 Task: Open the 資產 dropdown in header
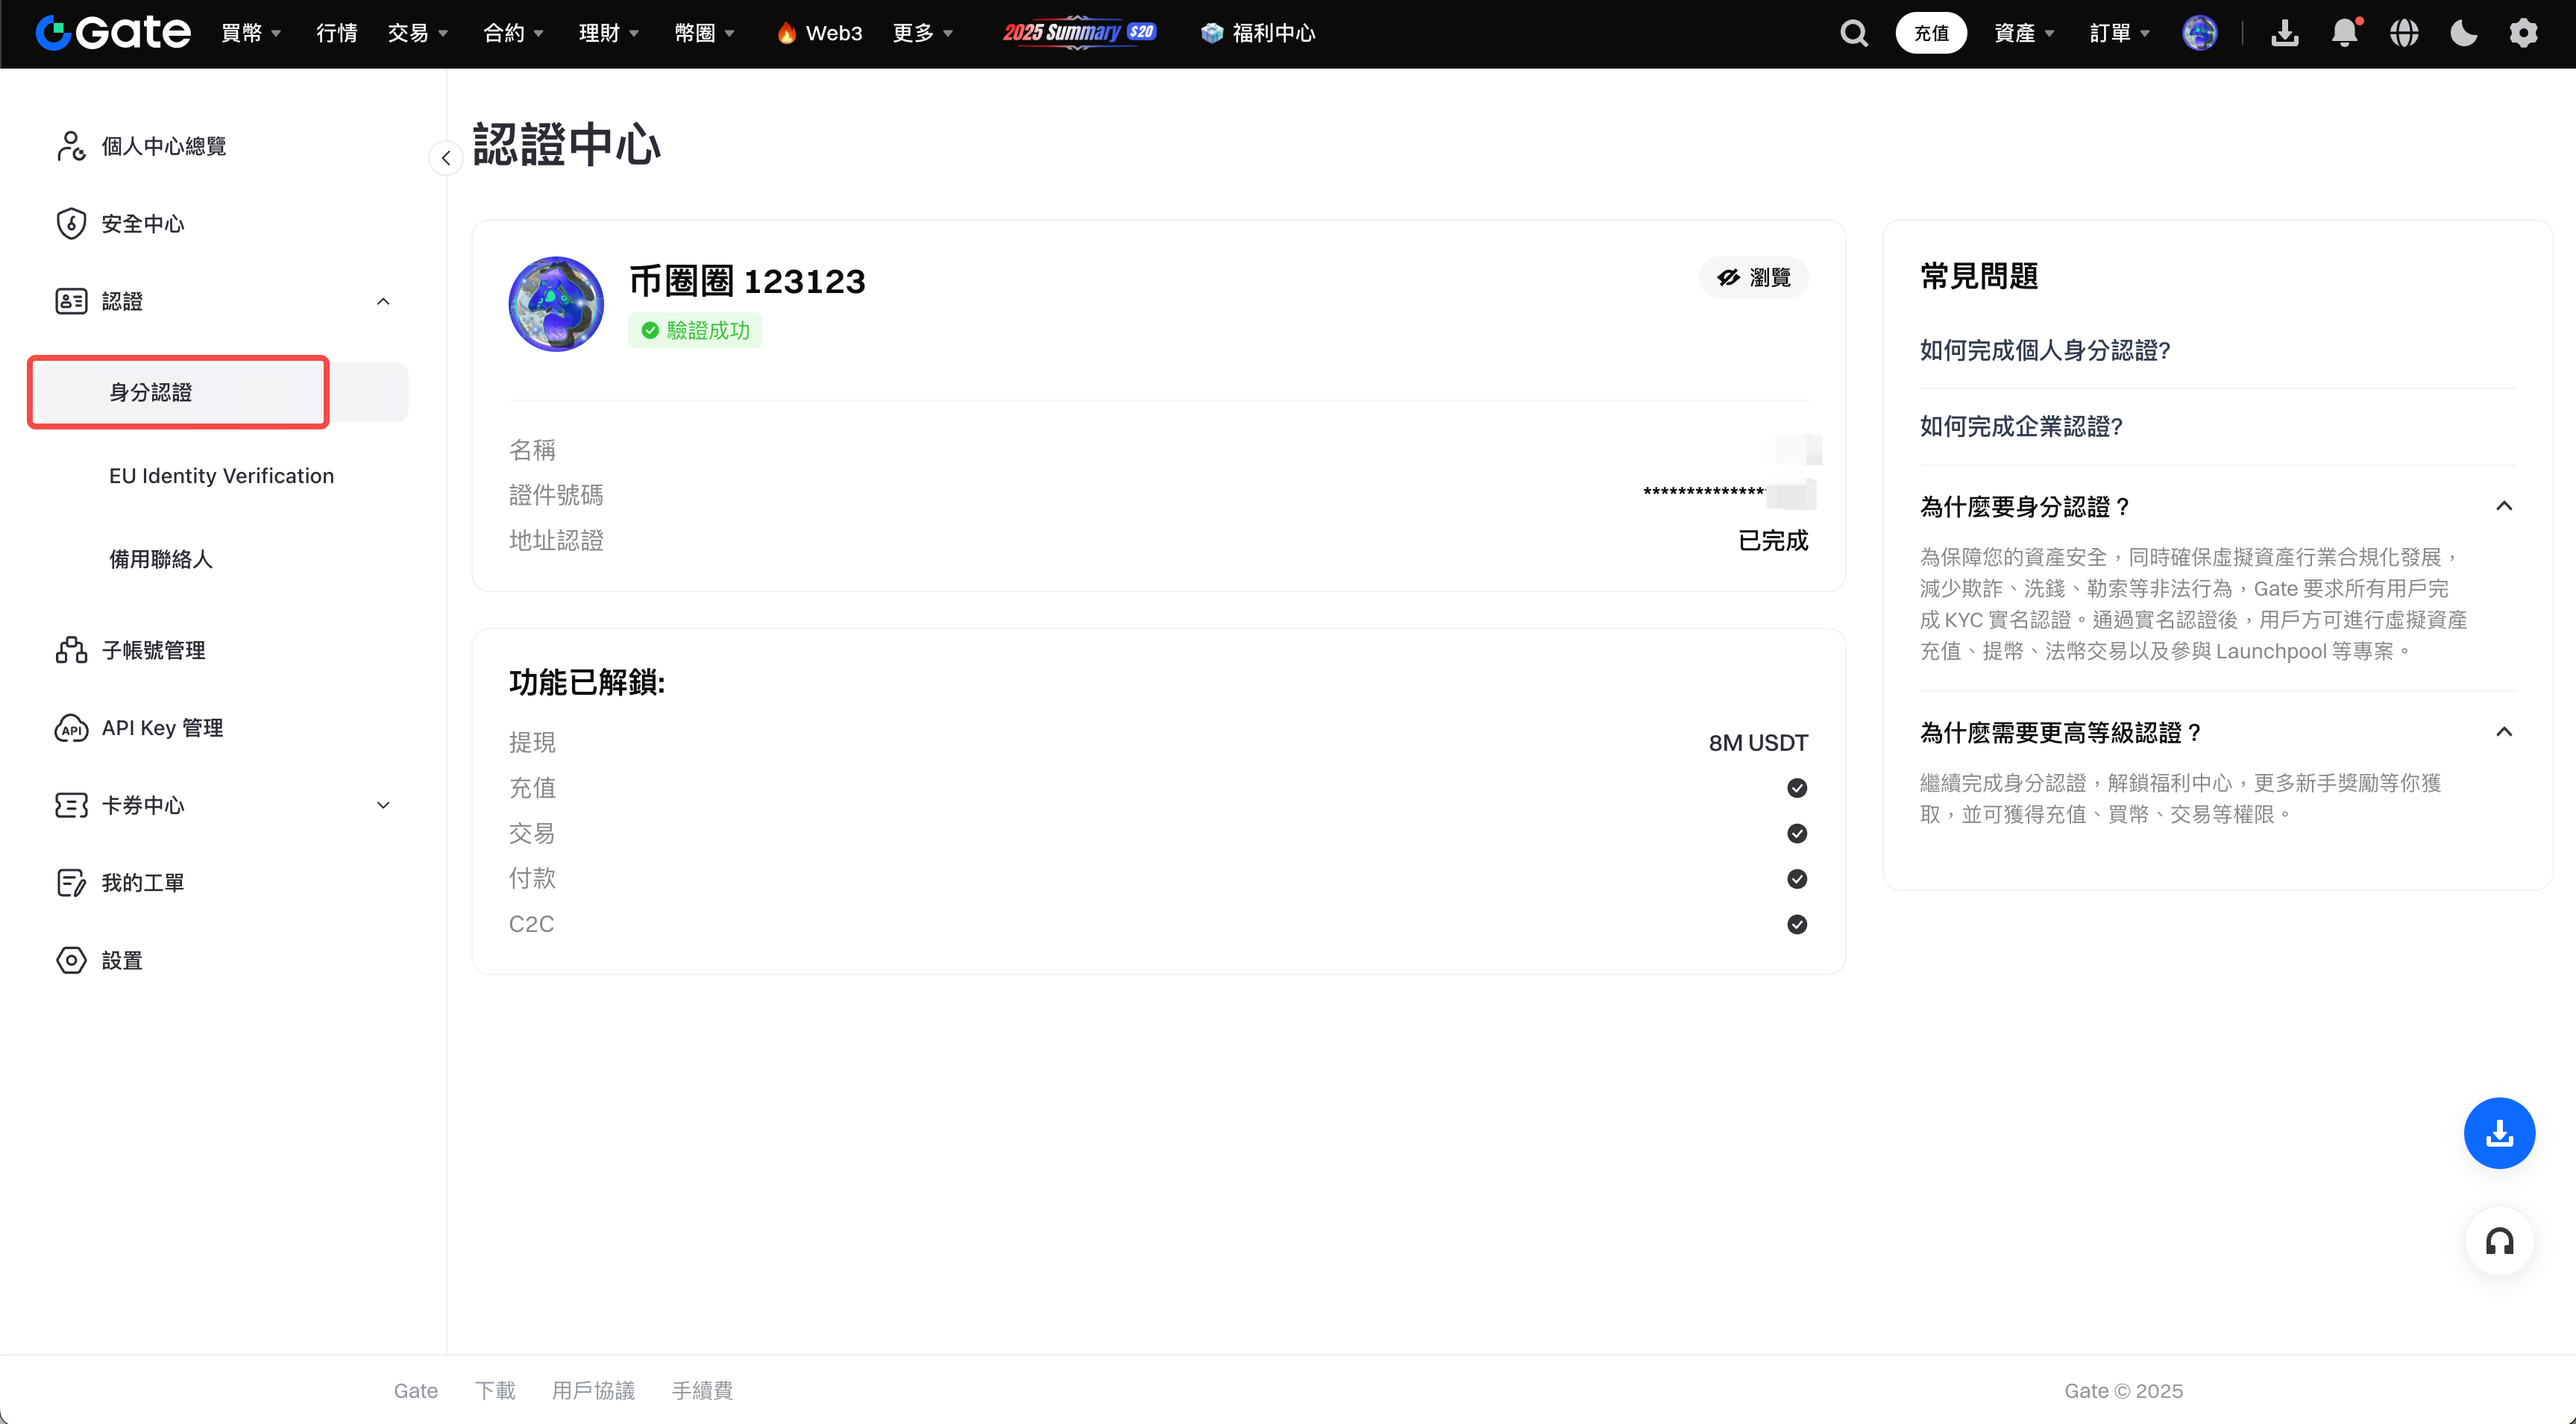point(2023,33)
